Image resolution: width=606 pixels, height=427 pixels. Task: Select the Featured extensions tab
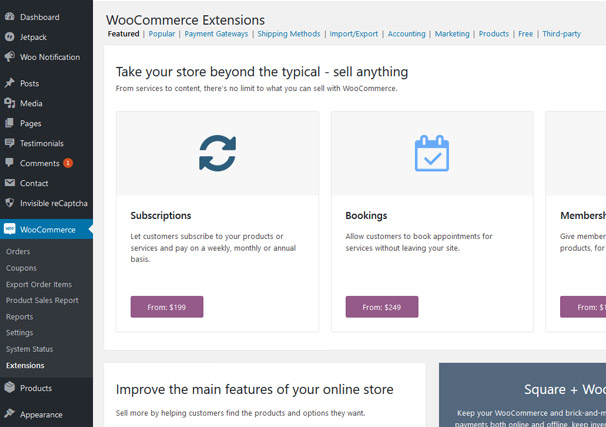tap(123, 34)
